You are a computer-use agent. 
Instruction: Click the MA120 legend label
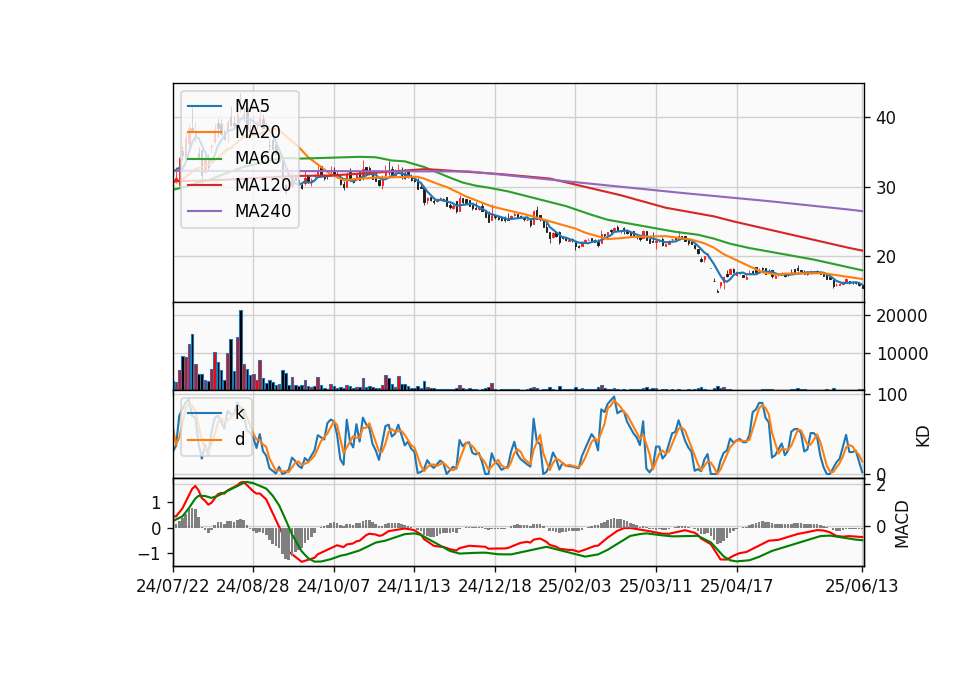coord(263,185)
